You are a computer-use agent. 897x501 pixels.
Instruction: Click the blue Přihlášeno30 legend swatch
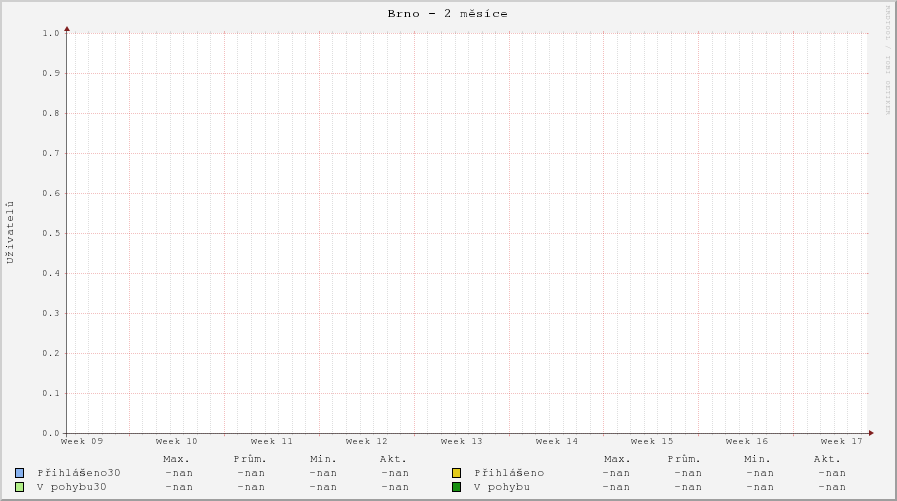pyautogui.click(x=19, y=473)
